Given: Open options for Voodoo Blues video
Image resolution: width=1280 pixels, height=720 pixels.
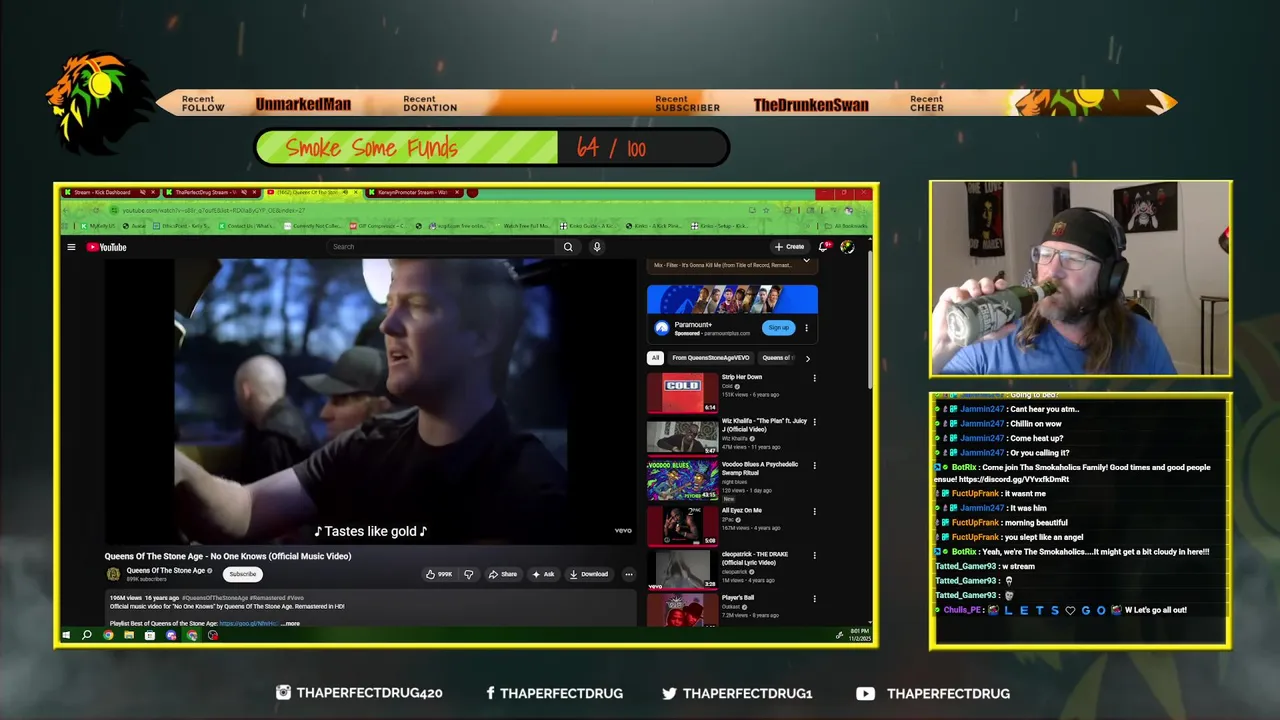Looking at the screenshot, I should tap(814, 466).
